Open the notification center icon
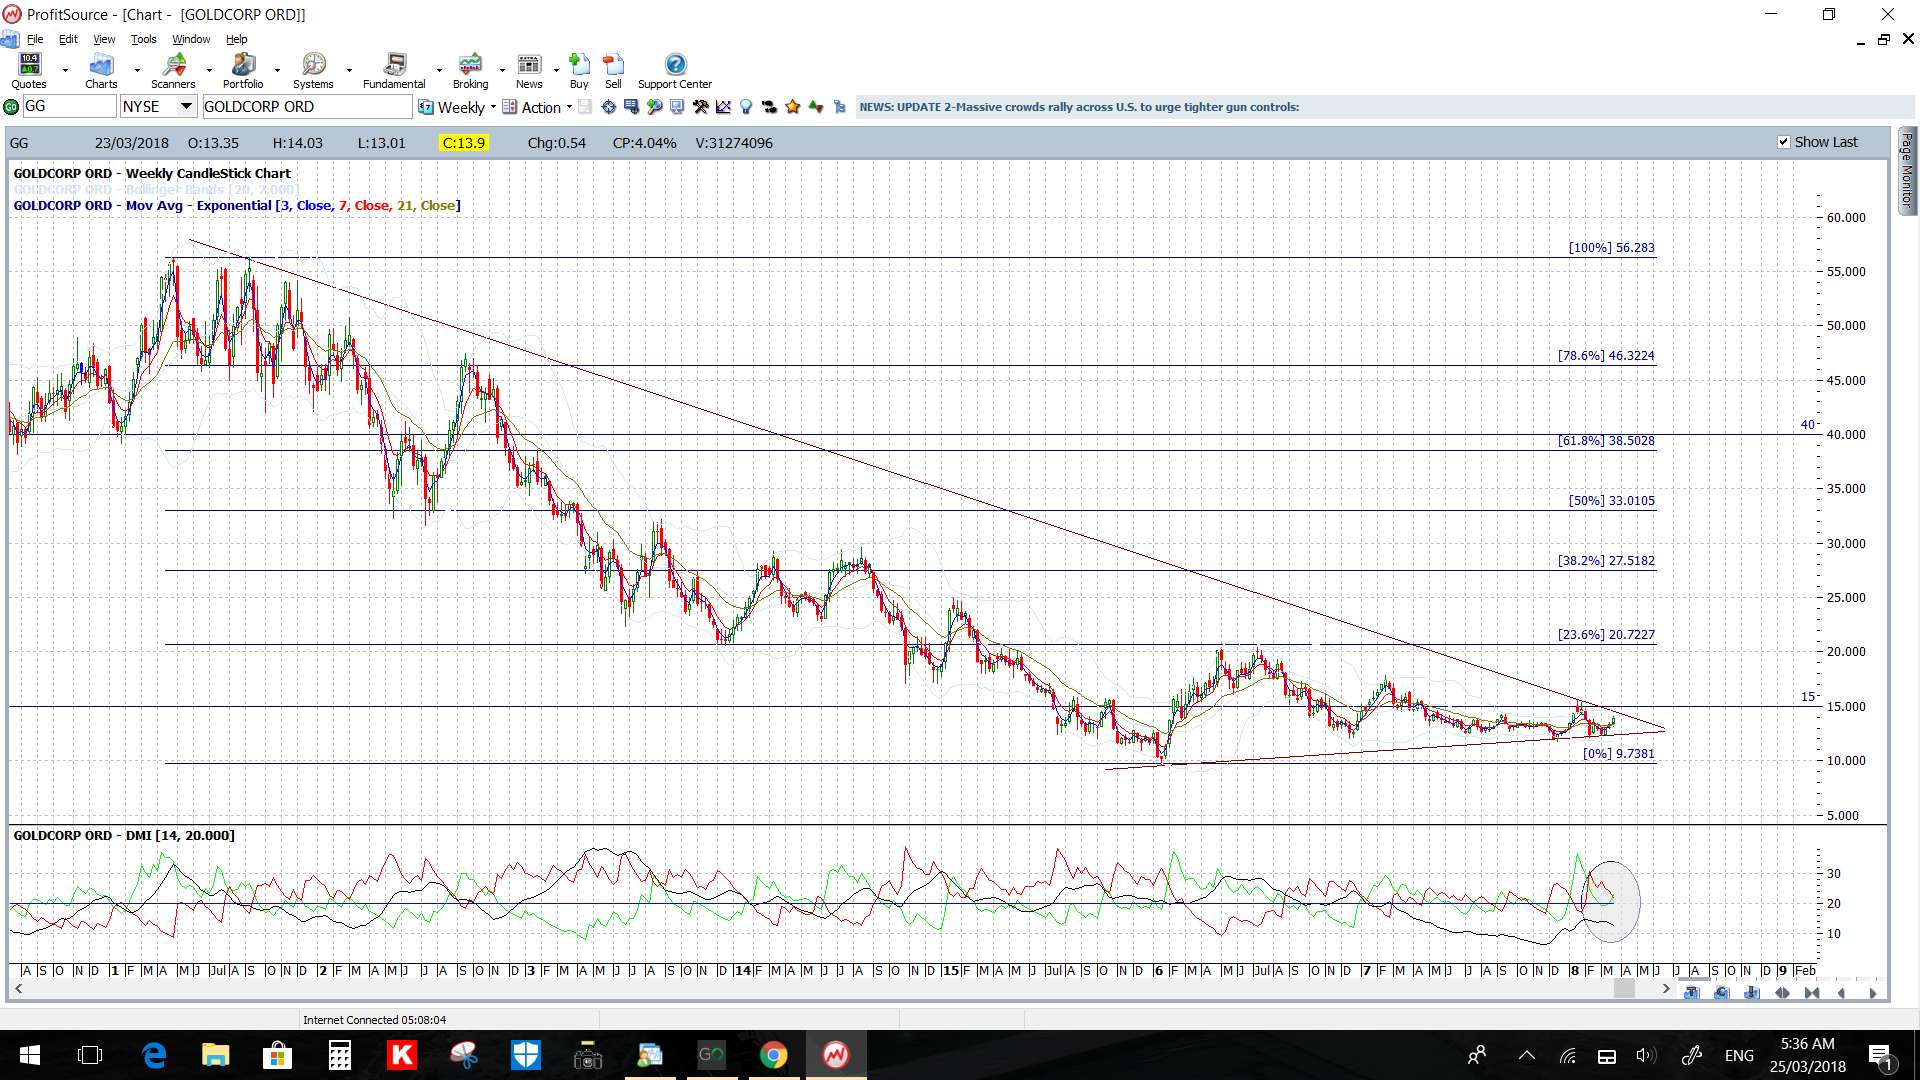Screen dimensions: 1920x1080 point(1880,1055)
